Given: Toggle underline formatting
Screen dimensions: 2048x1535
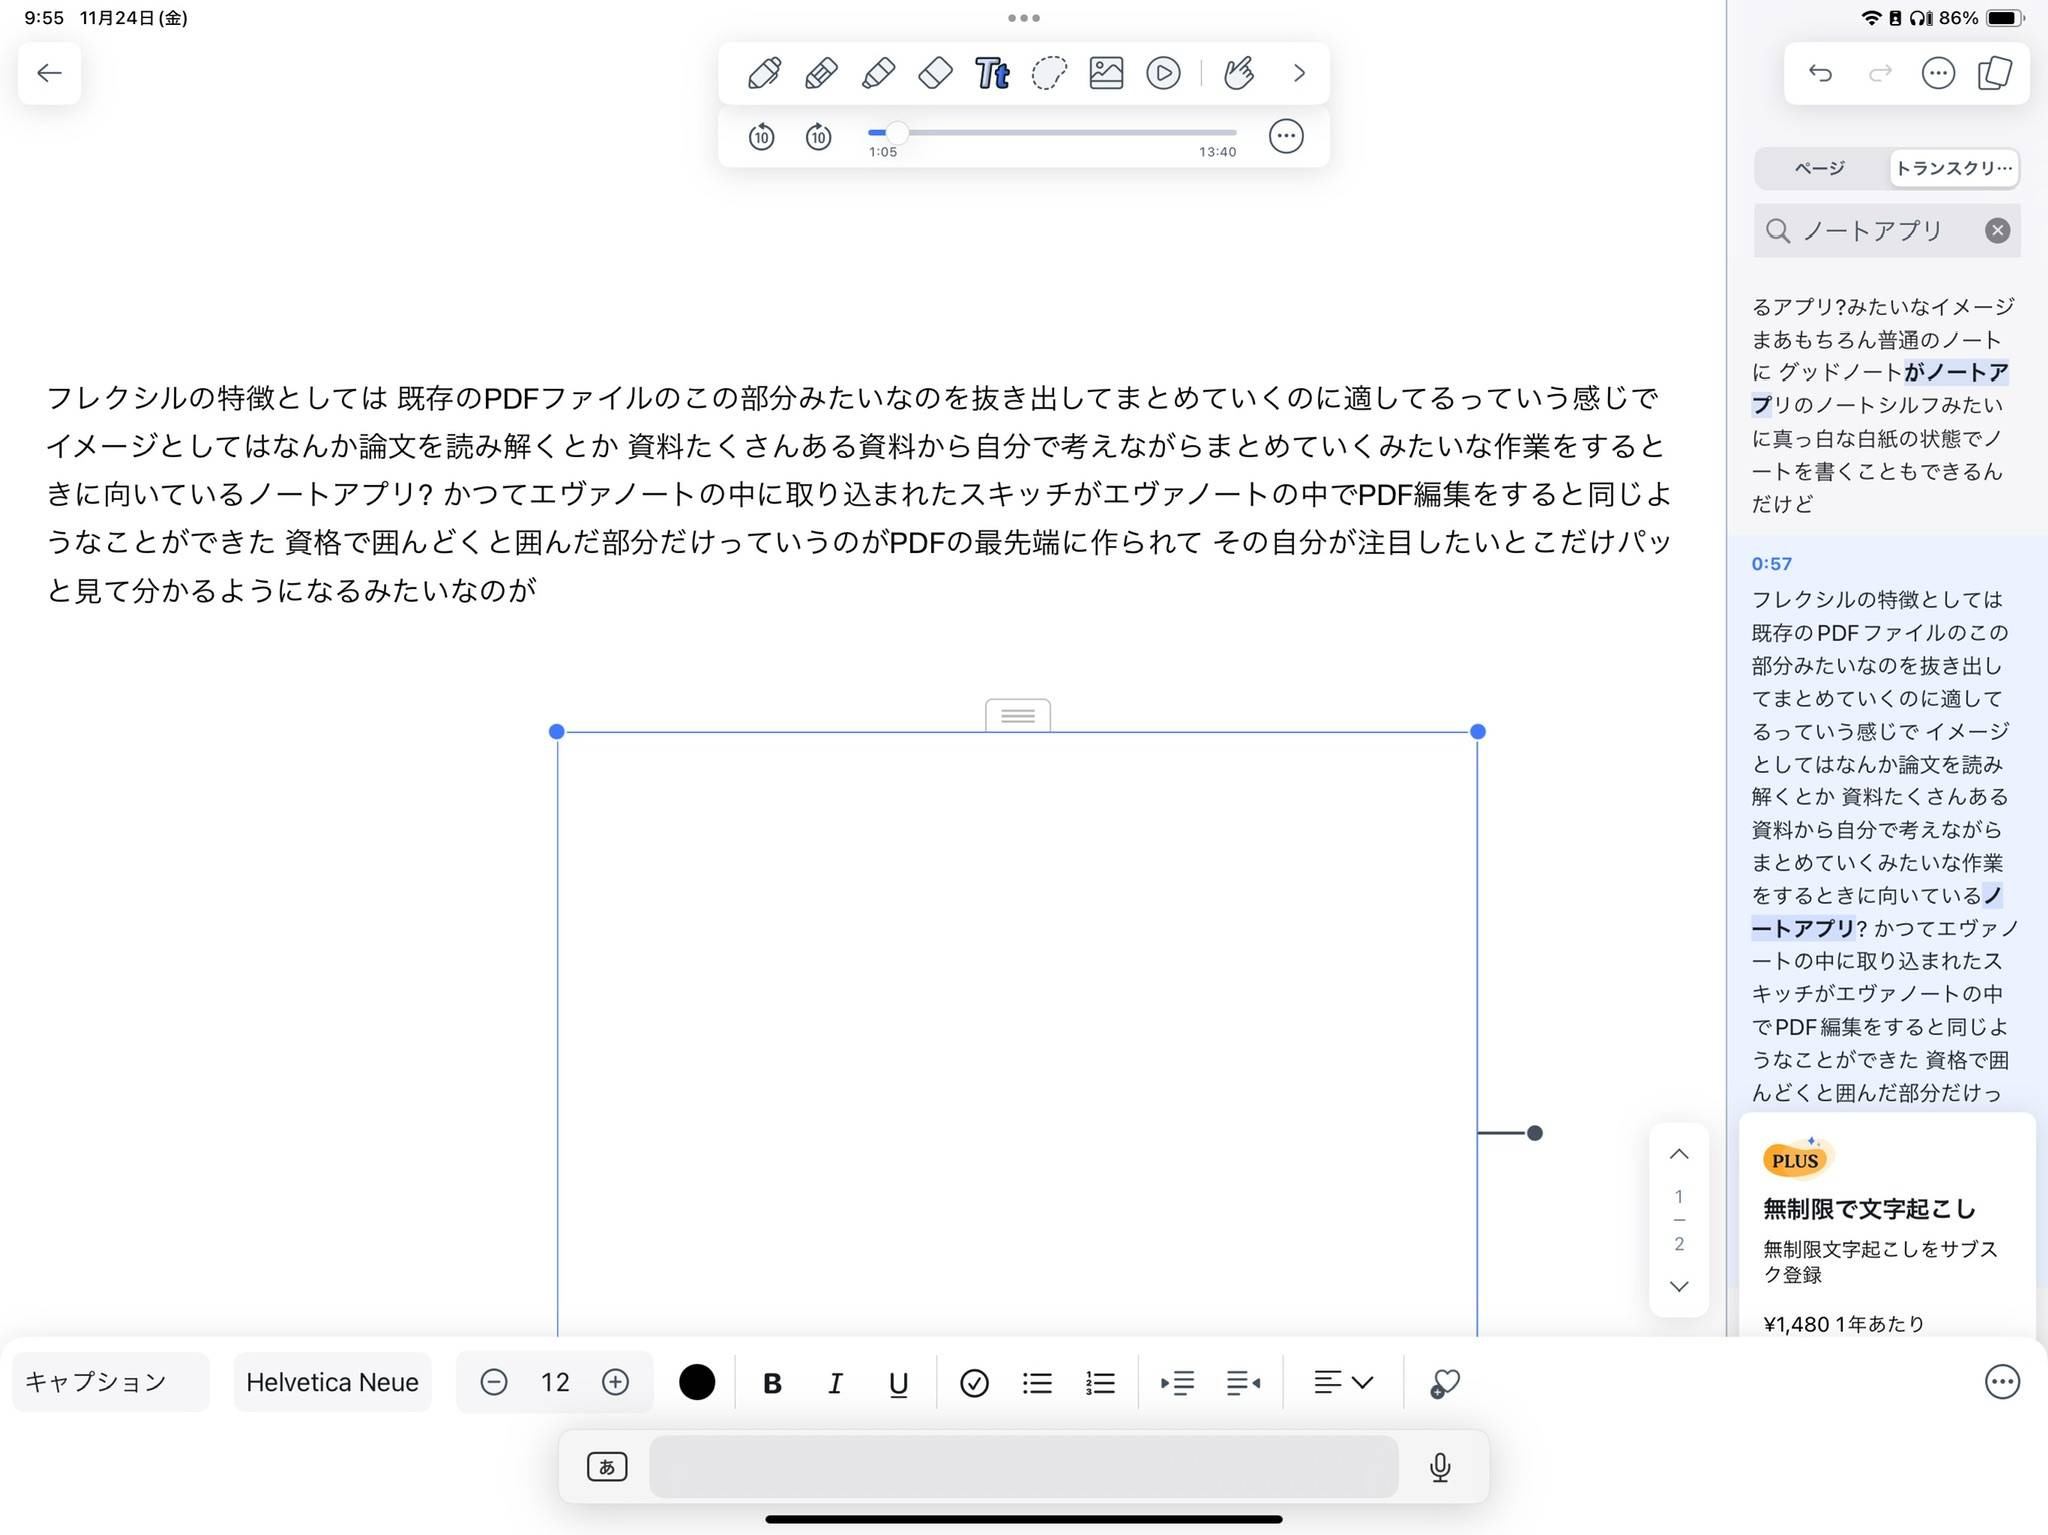Looking at the screenshot, I should (897, 1382).
